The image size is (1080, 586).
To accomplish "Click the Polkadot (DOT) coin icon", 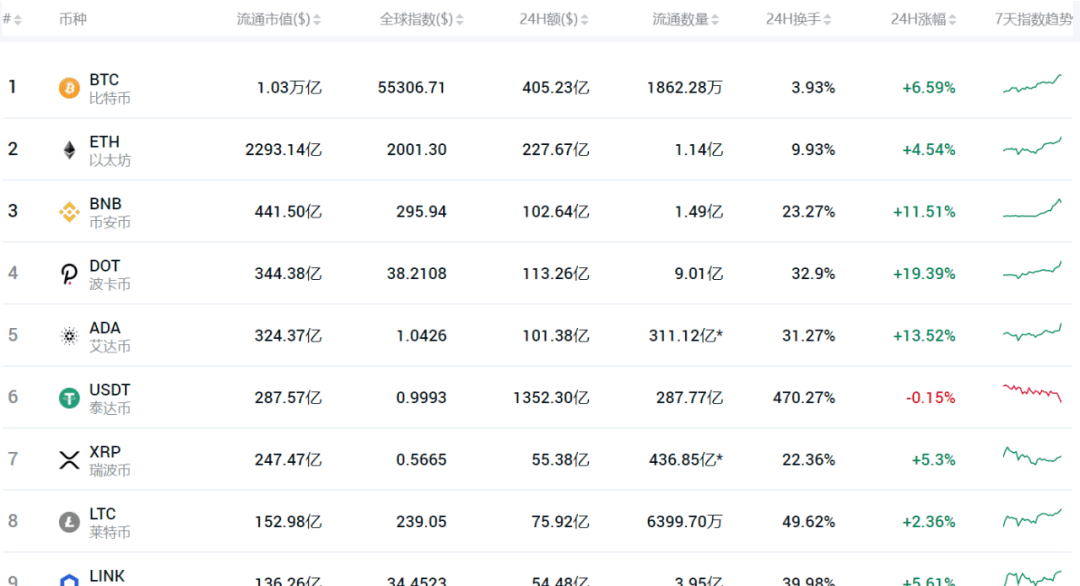I will [69, 274].
